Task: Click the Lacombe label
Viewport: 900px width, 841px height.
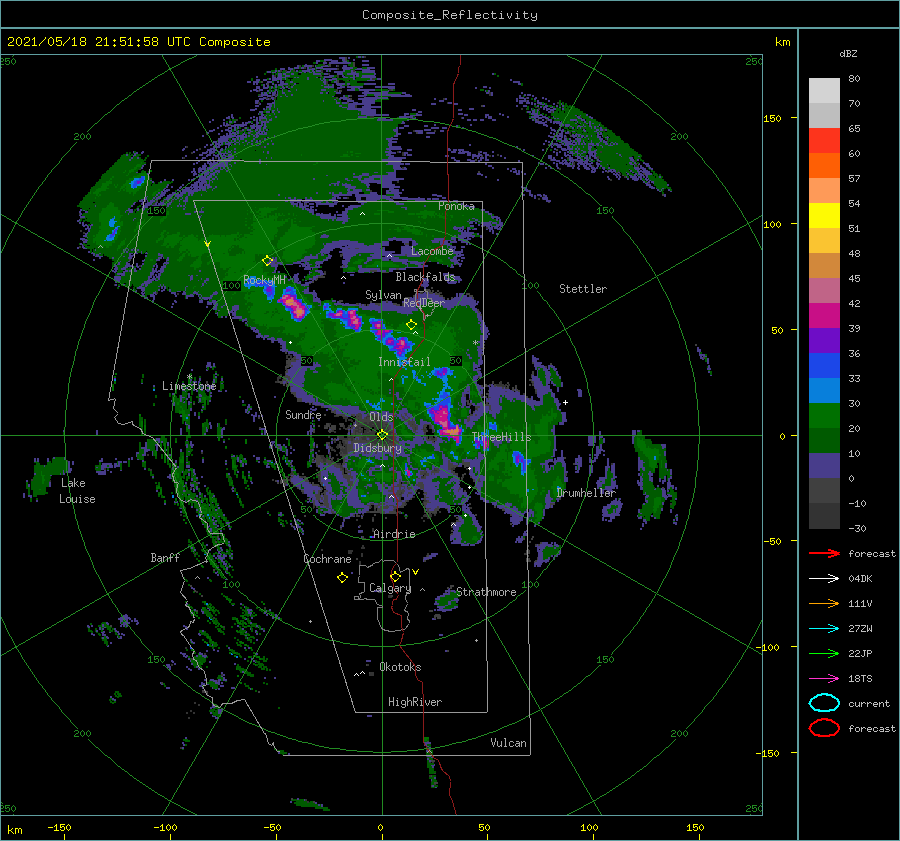Action: coord(432,251)
